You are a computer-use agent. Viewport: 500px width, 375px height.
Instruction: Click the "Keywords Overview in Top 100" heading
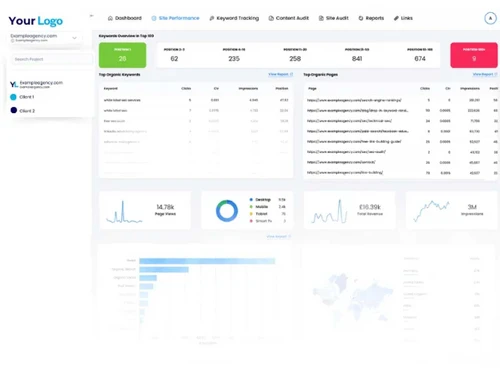tap(126, 36)
